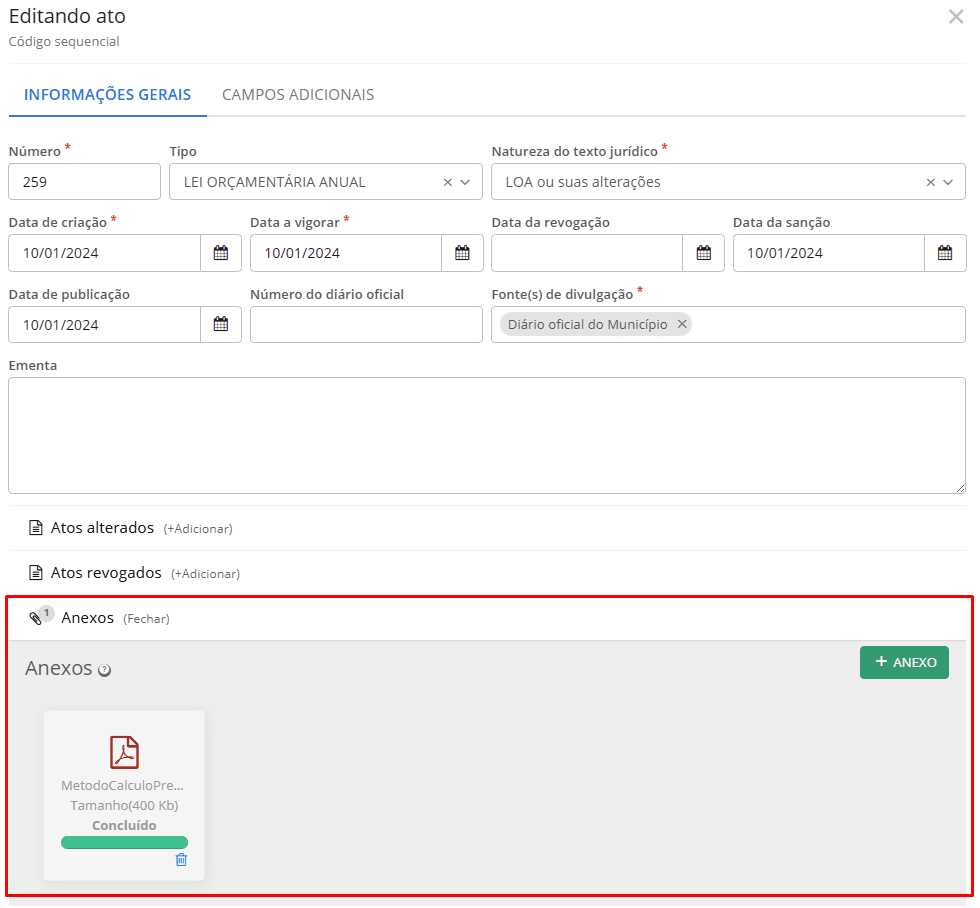The width and height of the screenshot is (980, 908).
Task: Click into the Ementa text area
Action: pos(486,435)
